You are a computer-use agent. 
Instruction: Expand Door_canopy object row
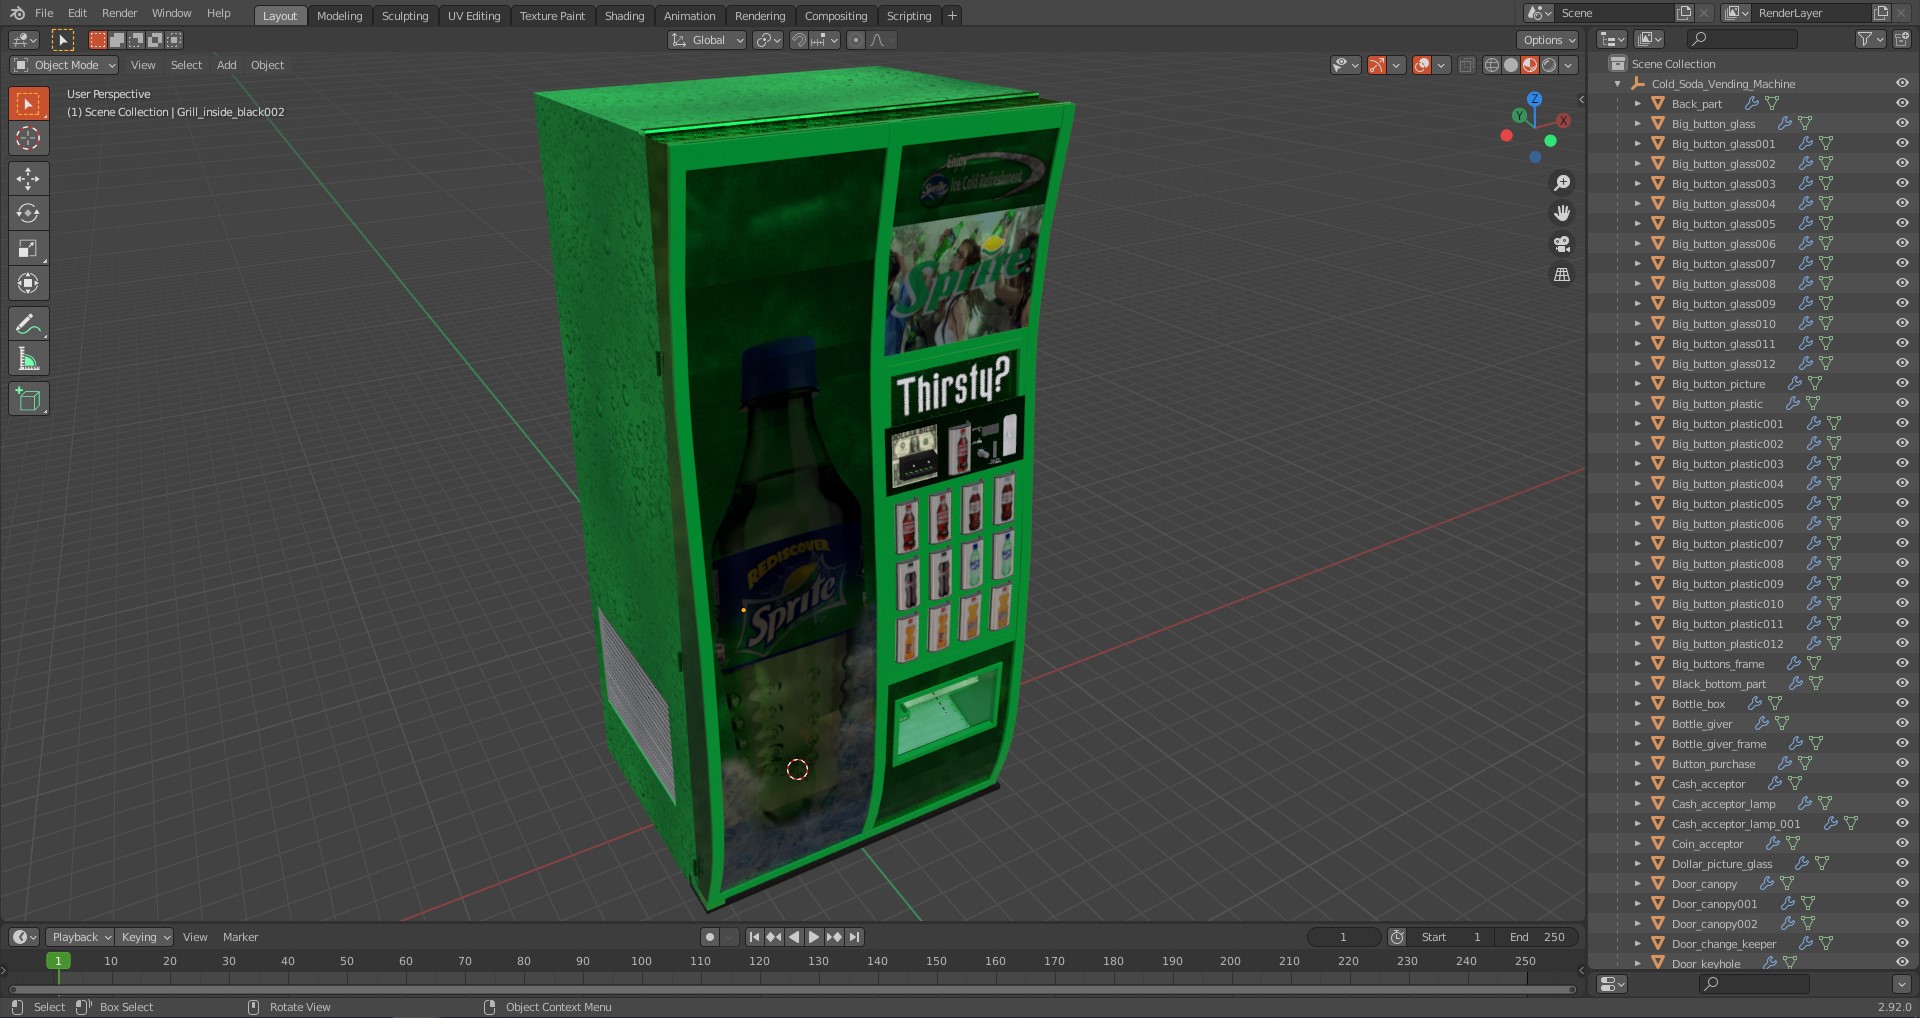(1638, 884)
